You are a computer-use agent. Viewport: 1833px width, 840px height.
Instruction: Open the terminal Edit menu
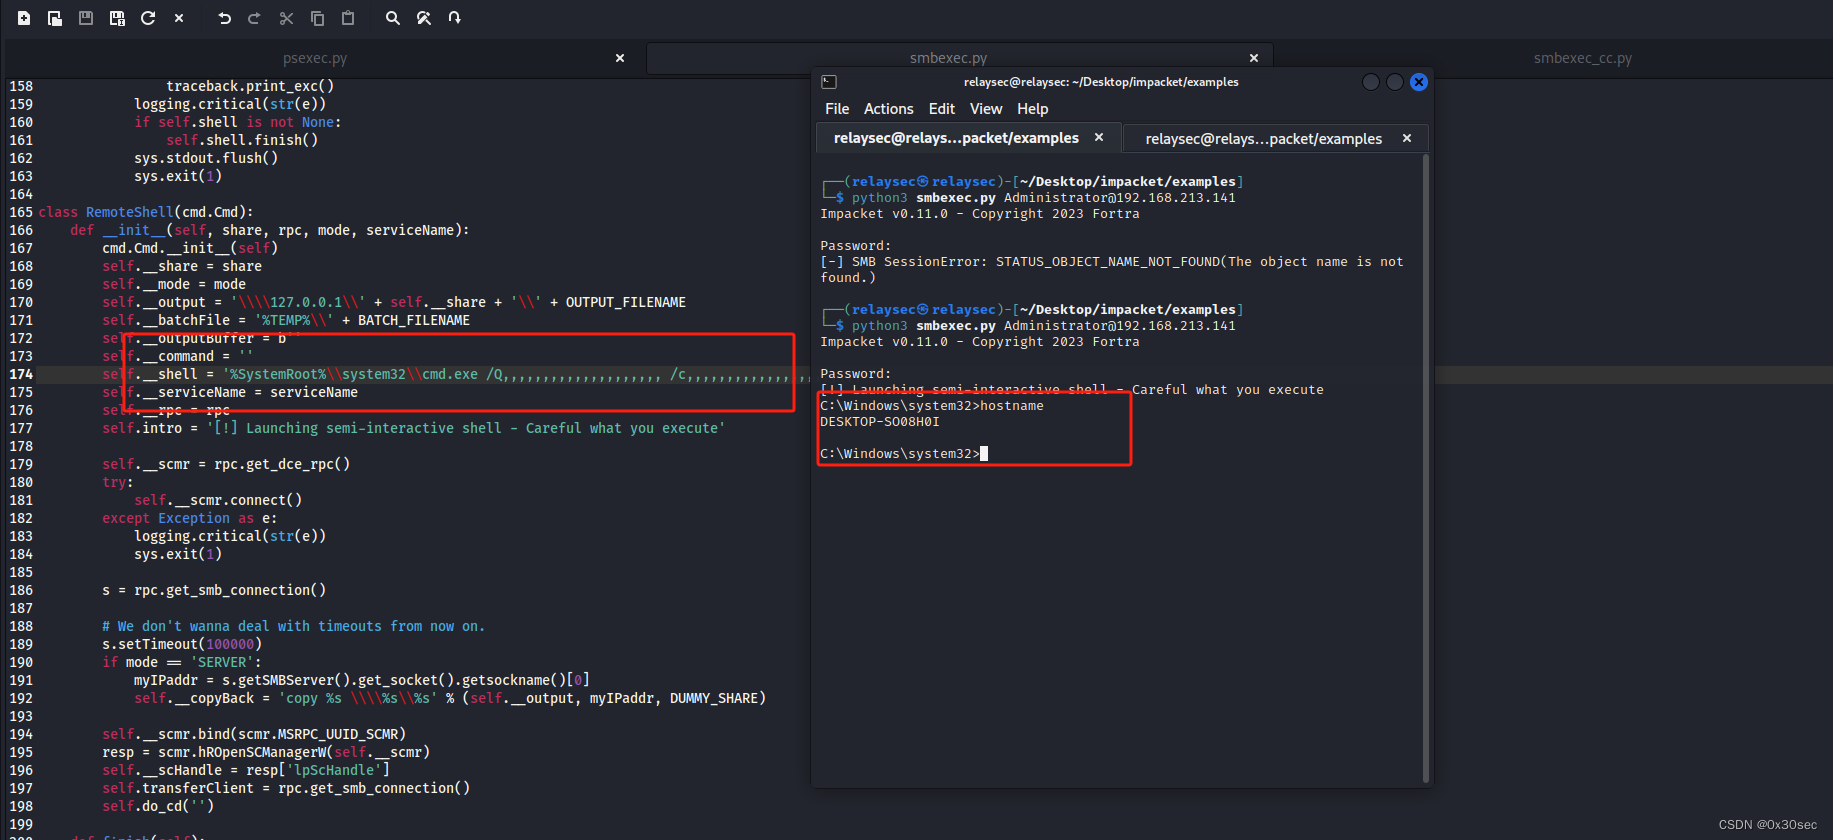click(x=942, y=109)
